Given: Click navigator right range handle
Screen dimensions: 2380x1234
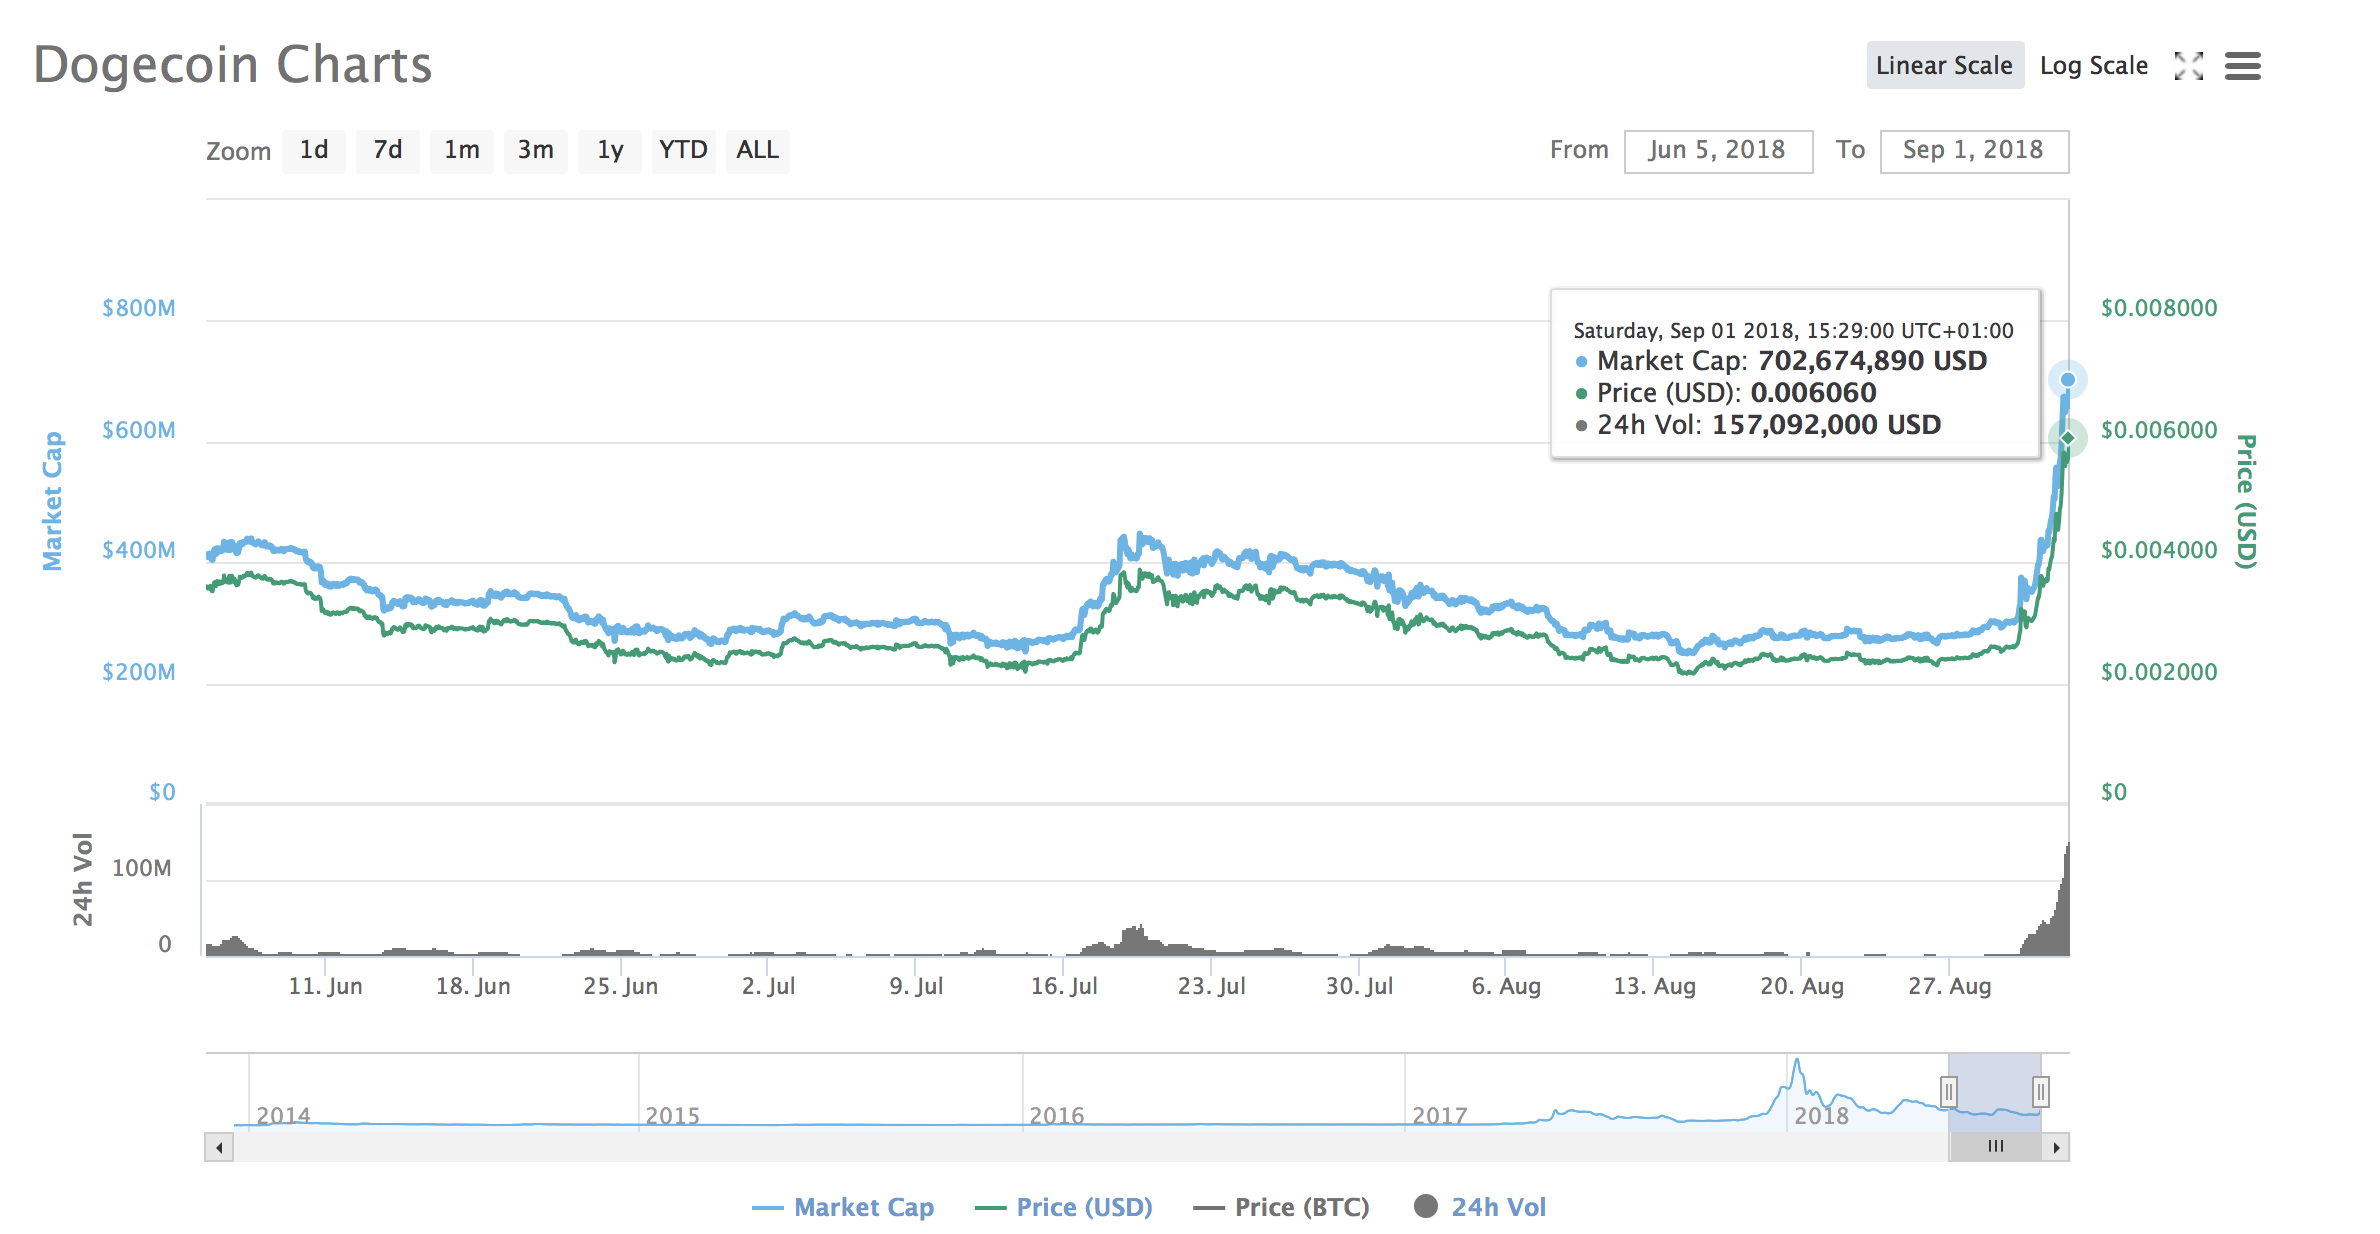Looking at the screenshot, I should (x=2041, y=1091).
